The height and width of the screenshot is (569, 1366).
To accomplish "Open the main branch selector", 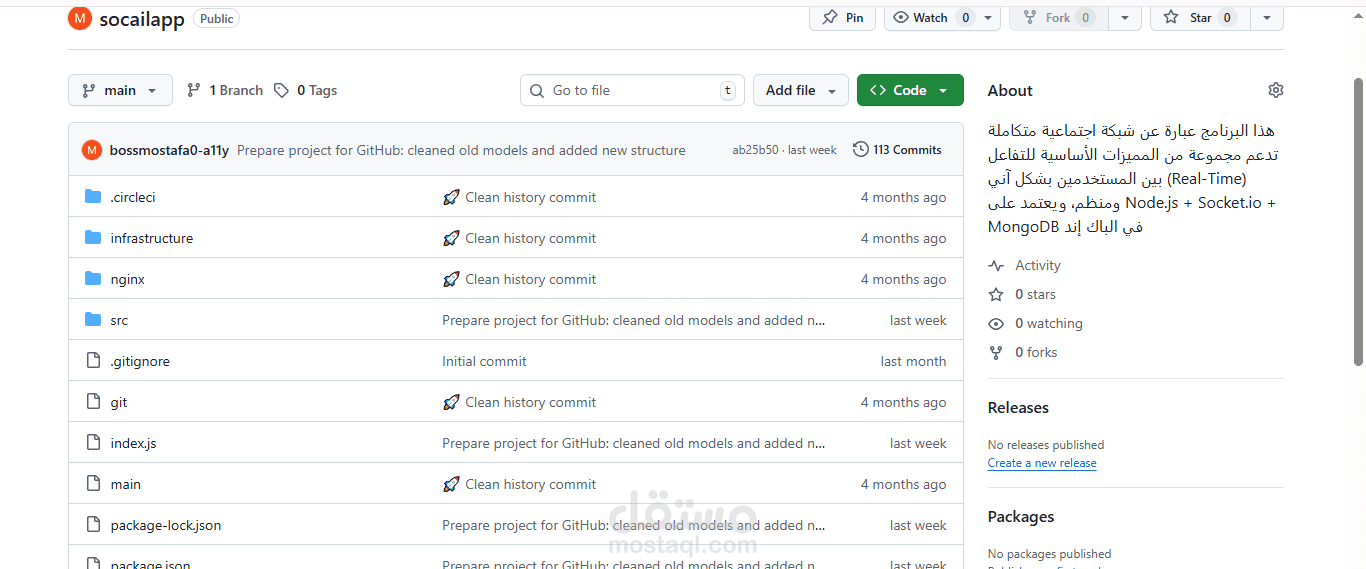I will click(120, 90).
